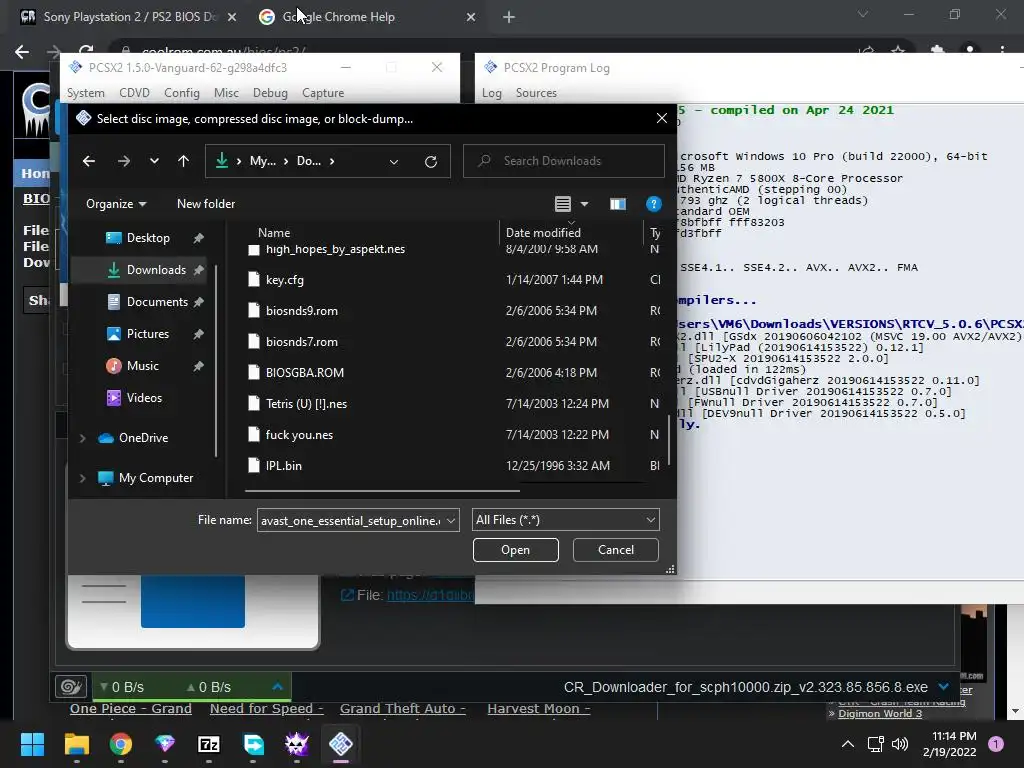The image size is (1024, 768).
Task: Open 7-Zip from the taskbar
Action: 209,744
